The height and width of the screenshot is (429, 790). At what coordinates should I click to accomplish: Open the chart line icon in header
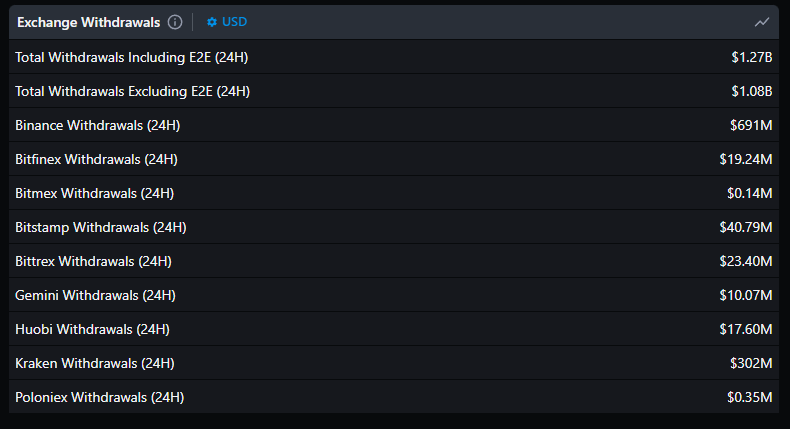click(x=761, y=22)
